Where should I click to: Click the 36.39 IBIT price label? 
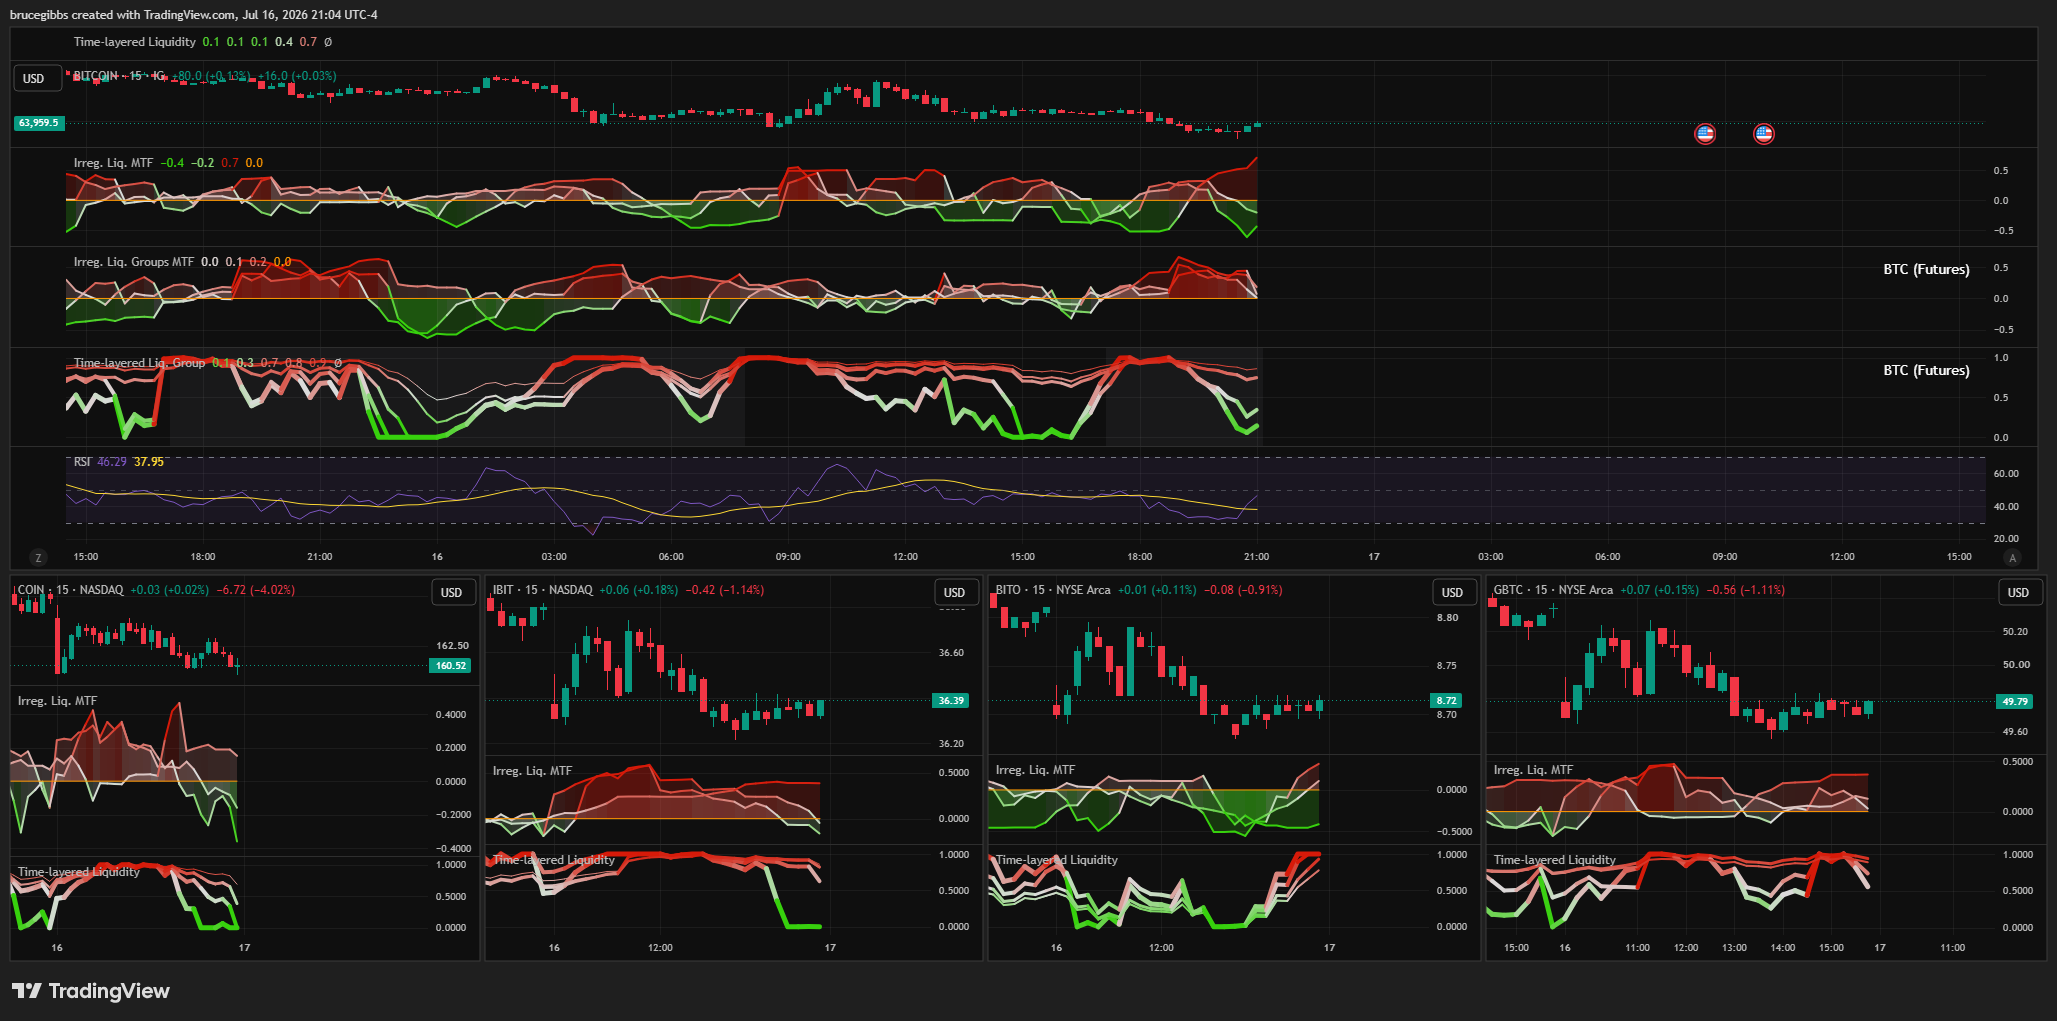coord(951,700)
